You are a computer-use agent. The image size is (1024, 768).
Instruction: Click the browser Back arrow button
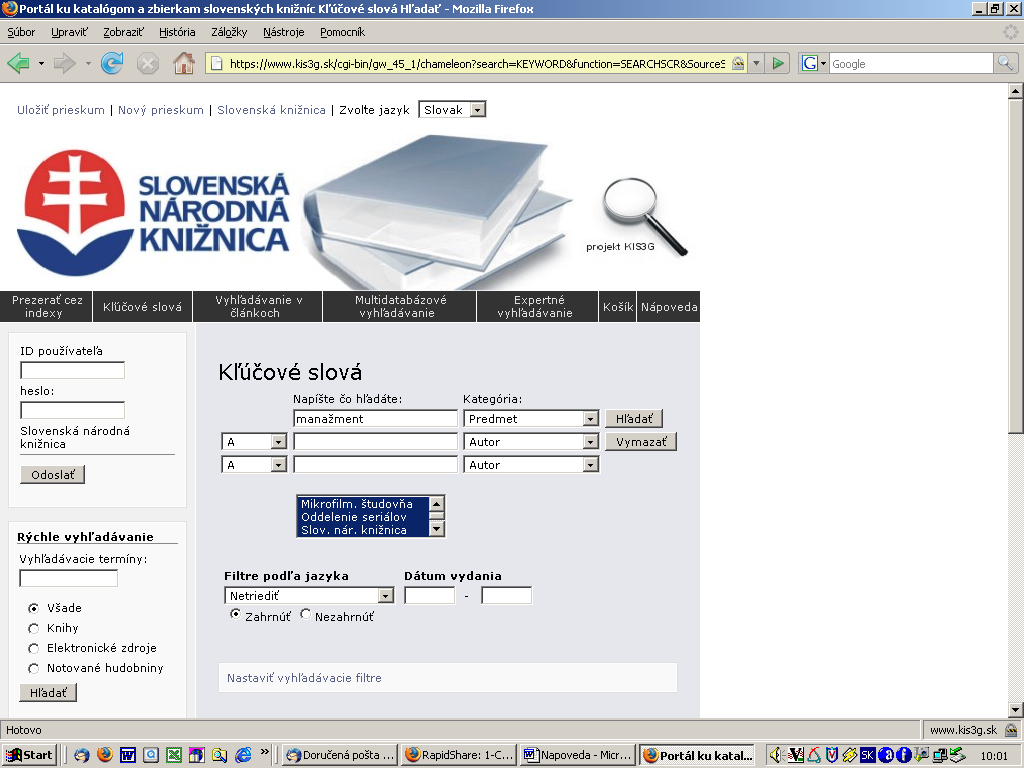click(x=19, y=63)
